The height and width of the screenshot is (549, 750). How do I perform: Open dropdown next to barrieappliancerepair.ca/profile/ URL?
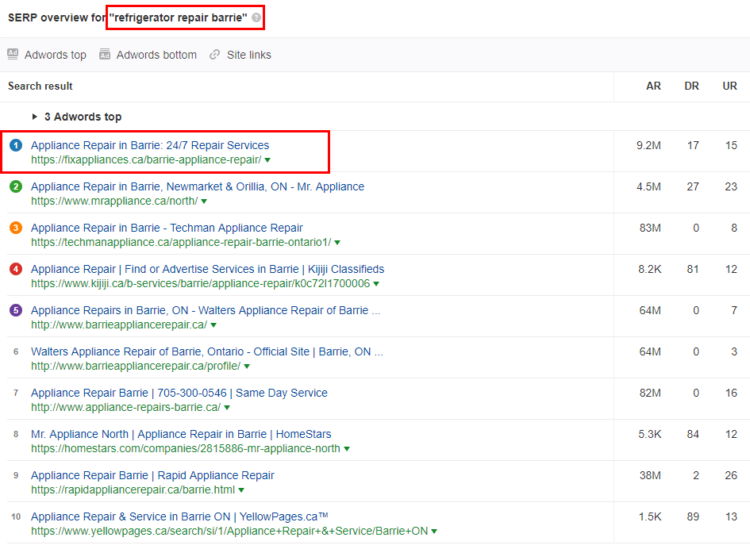[x=247, y=366]
